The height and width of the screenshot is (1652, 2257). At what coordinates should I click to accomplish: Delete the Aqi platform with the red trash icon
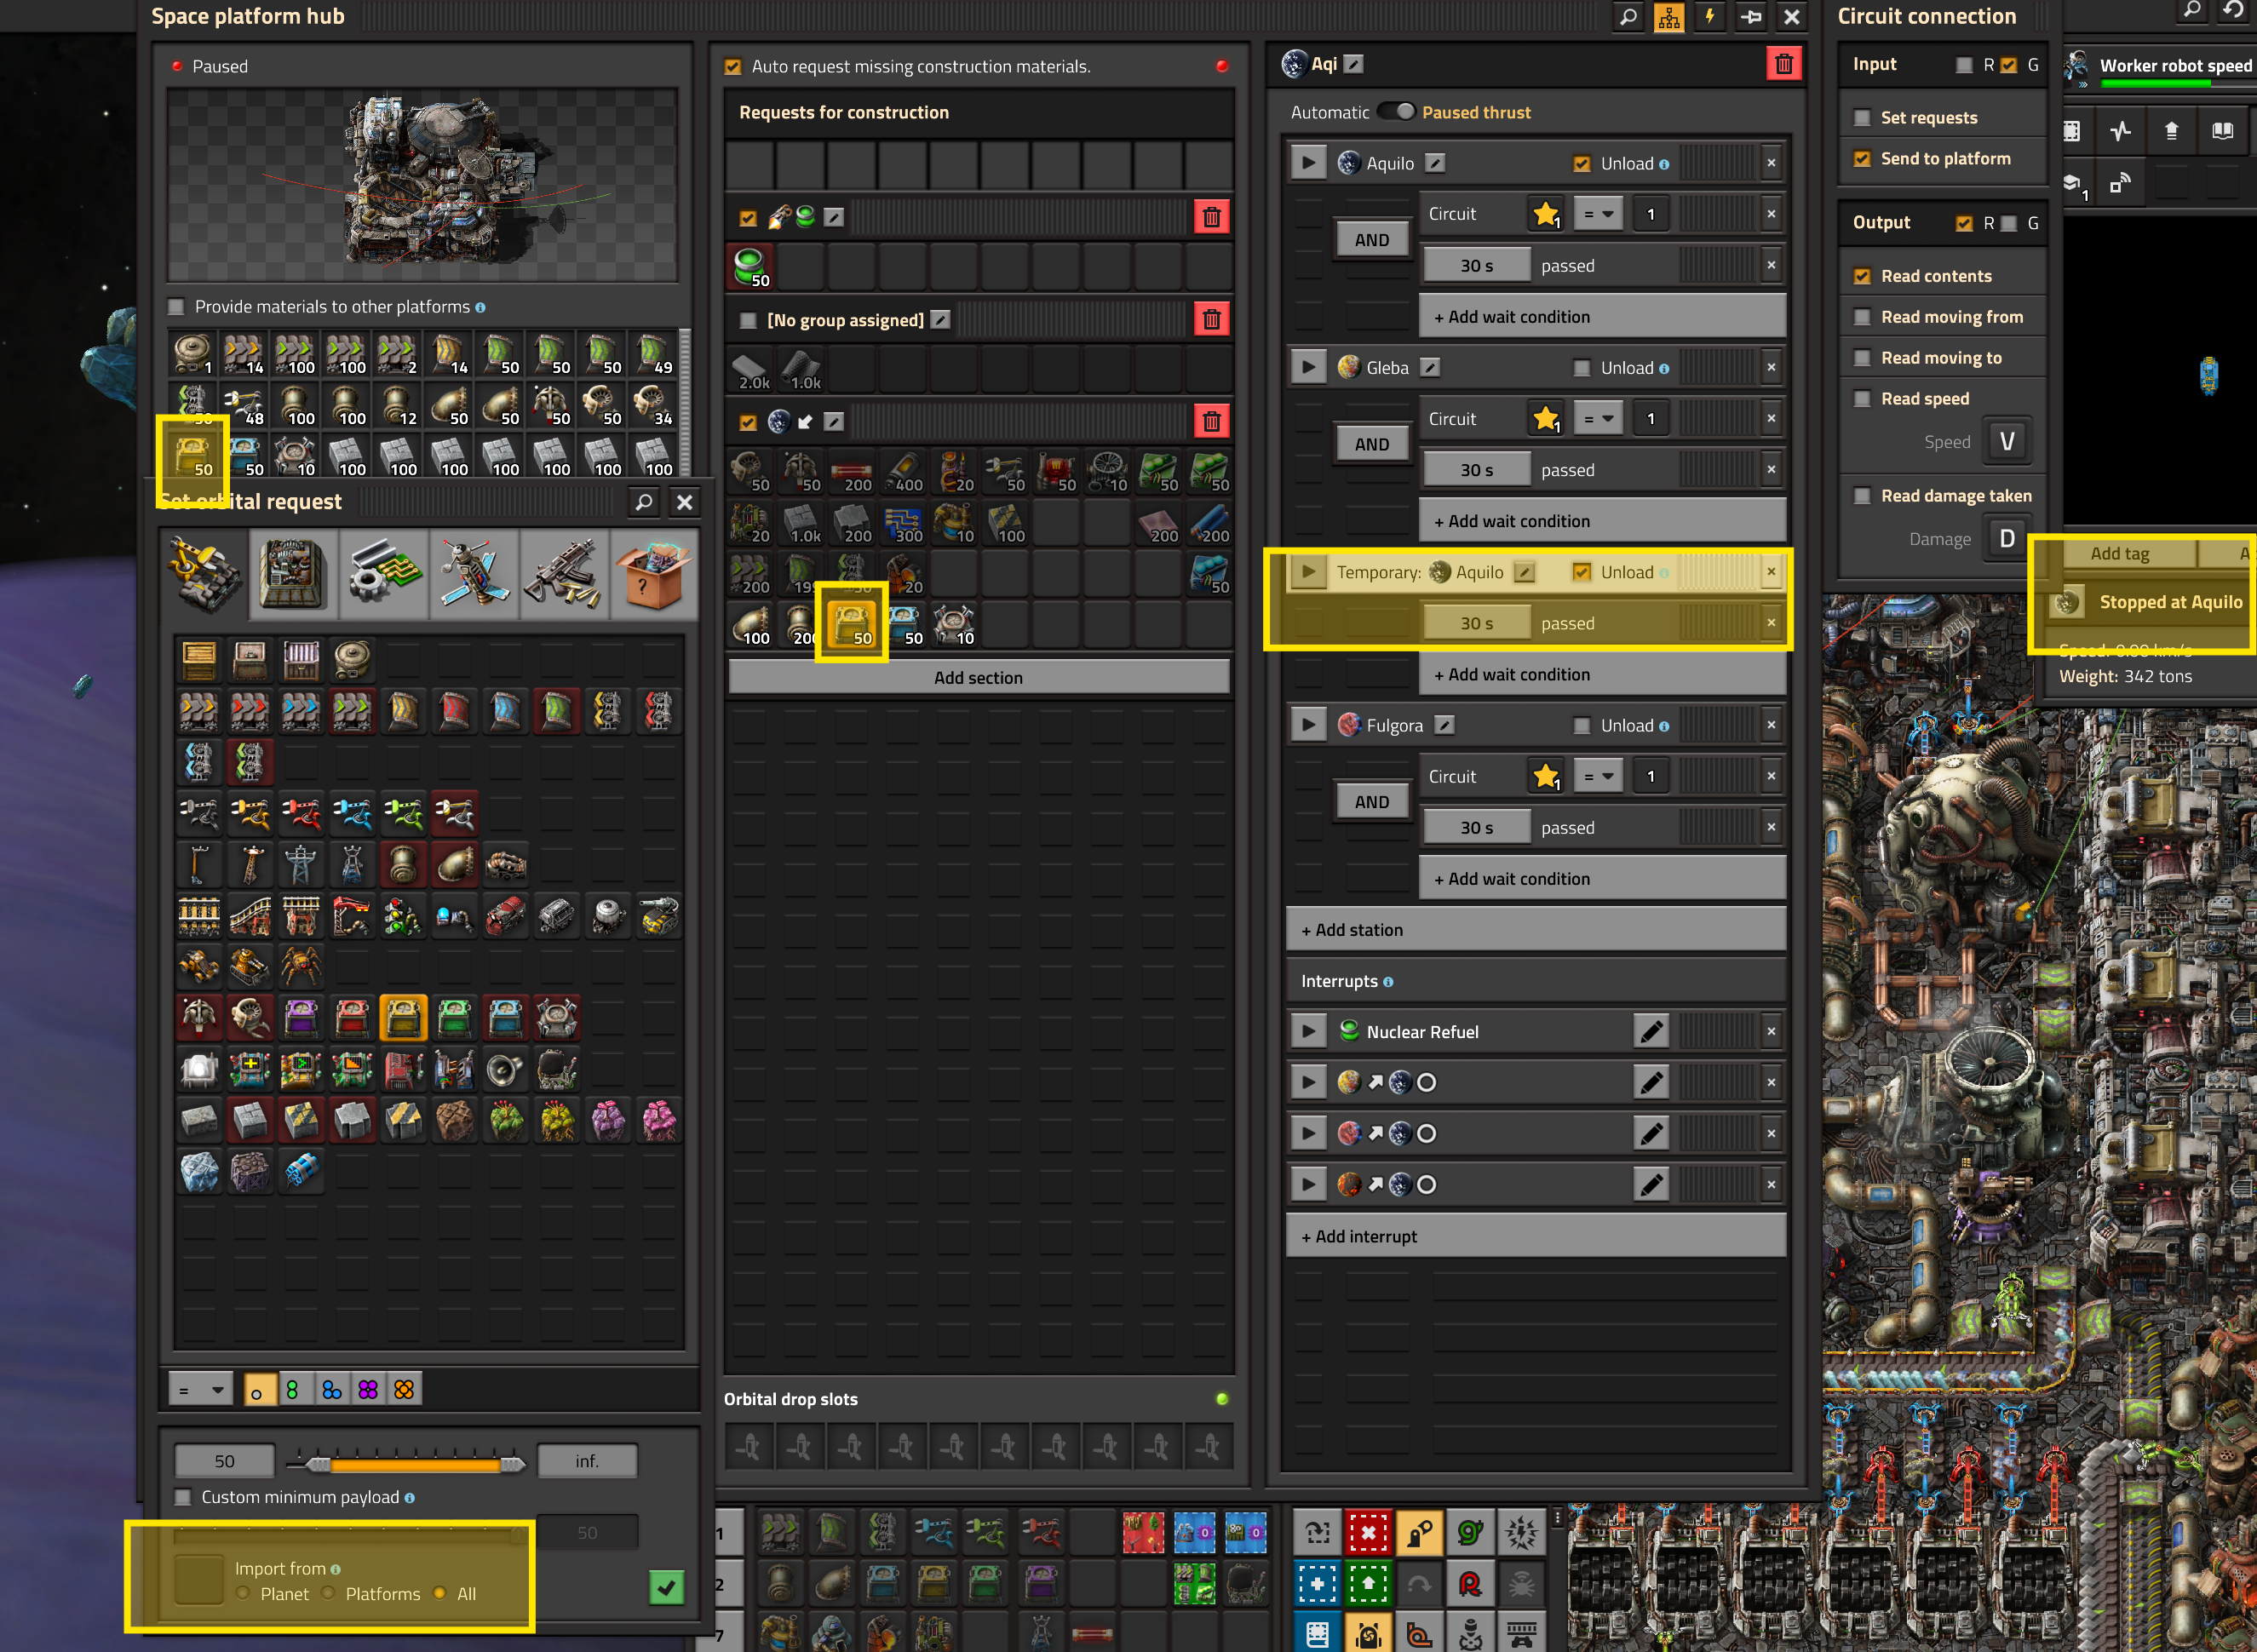[1783, 65]
